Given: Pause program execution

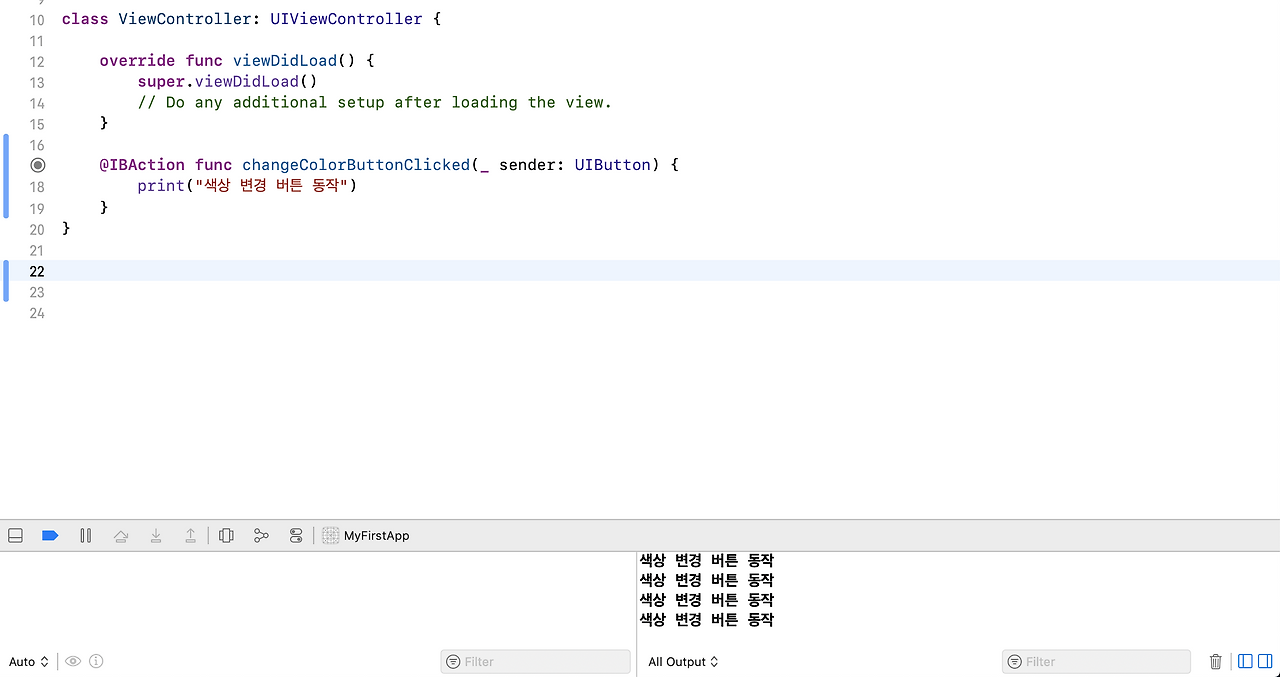Looking at the screenshot, I should 86,536.
